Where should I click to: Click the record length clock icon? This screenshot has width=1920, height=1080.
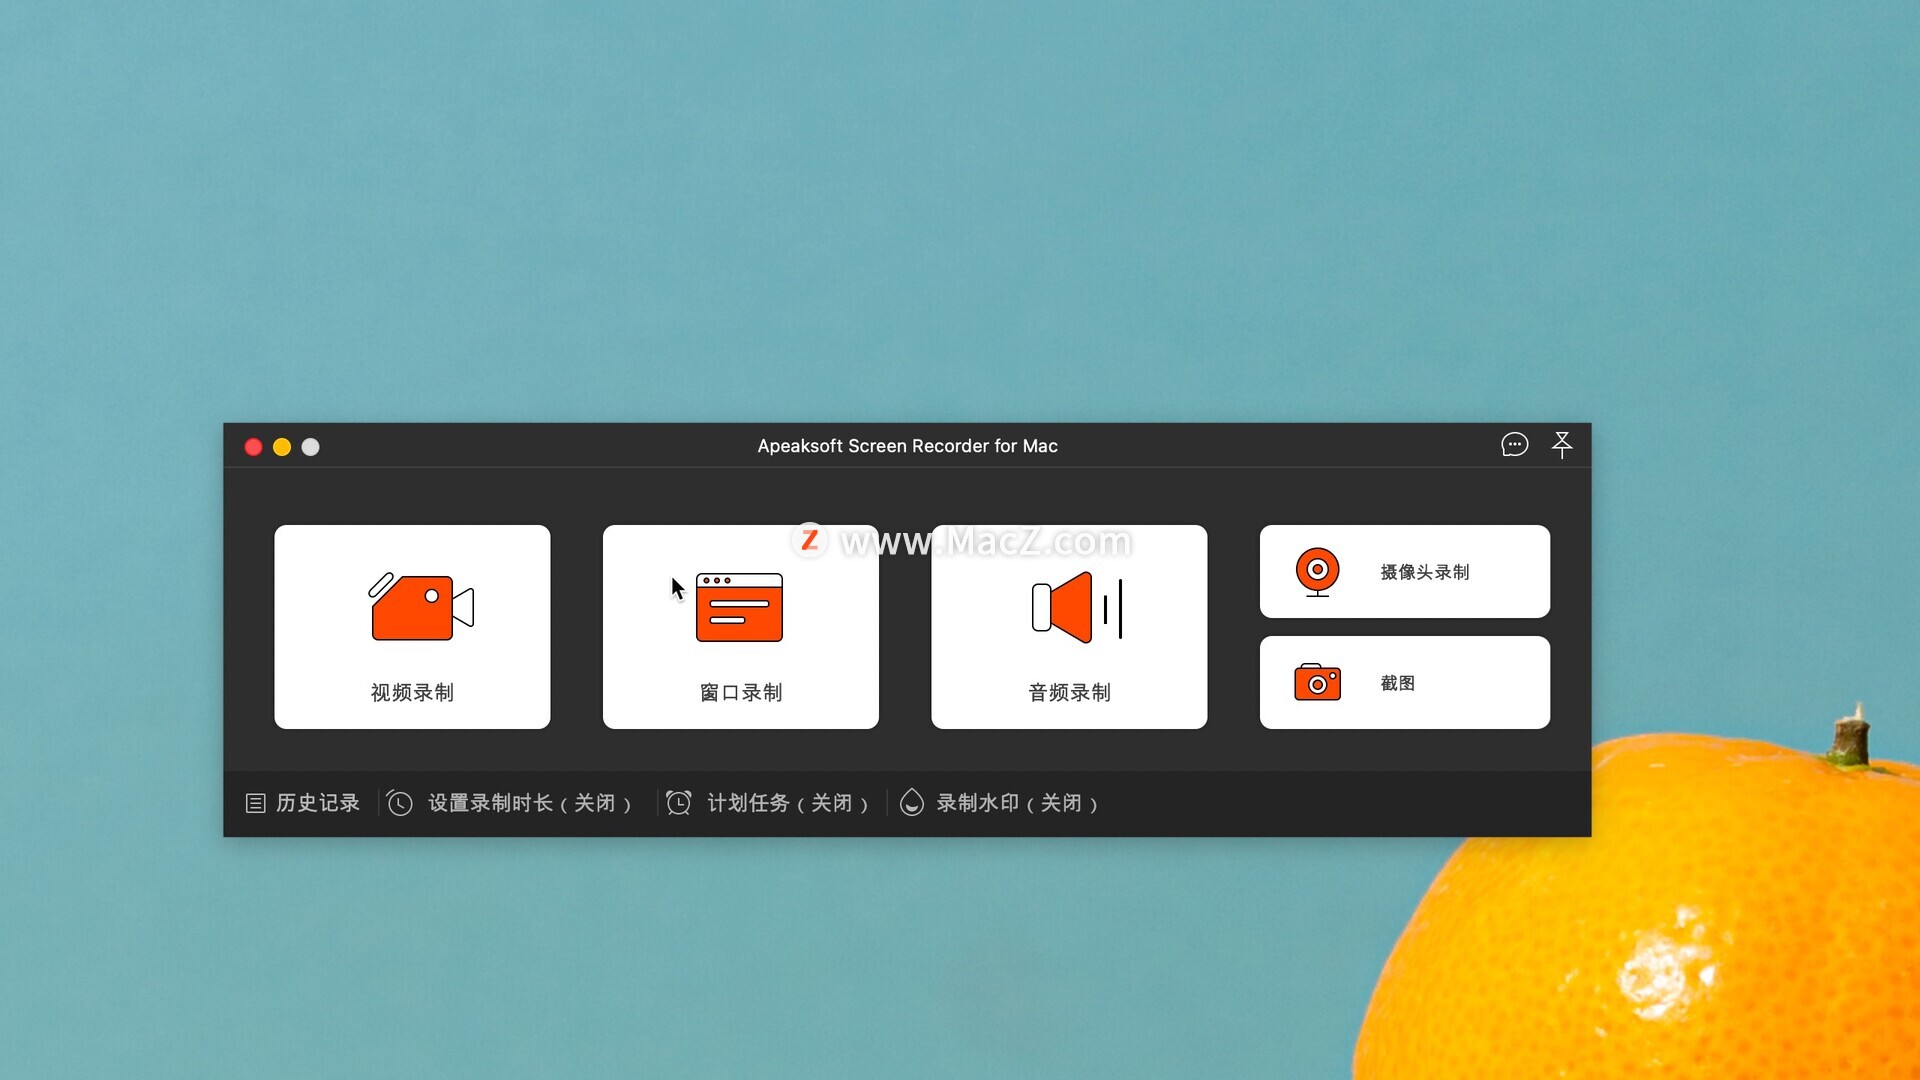400,803
